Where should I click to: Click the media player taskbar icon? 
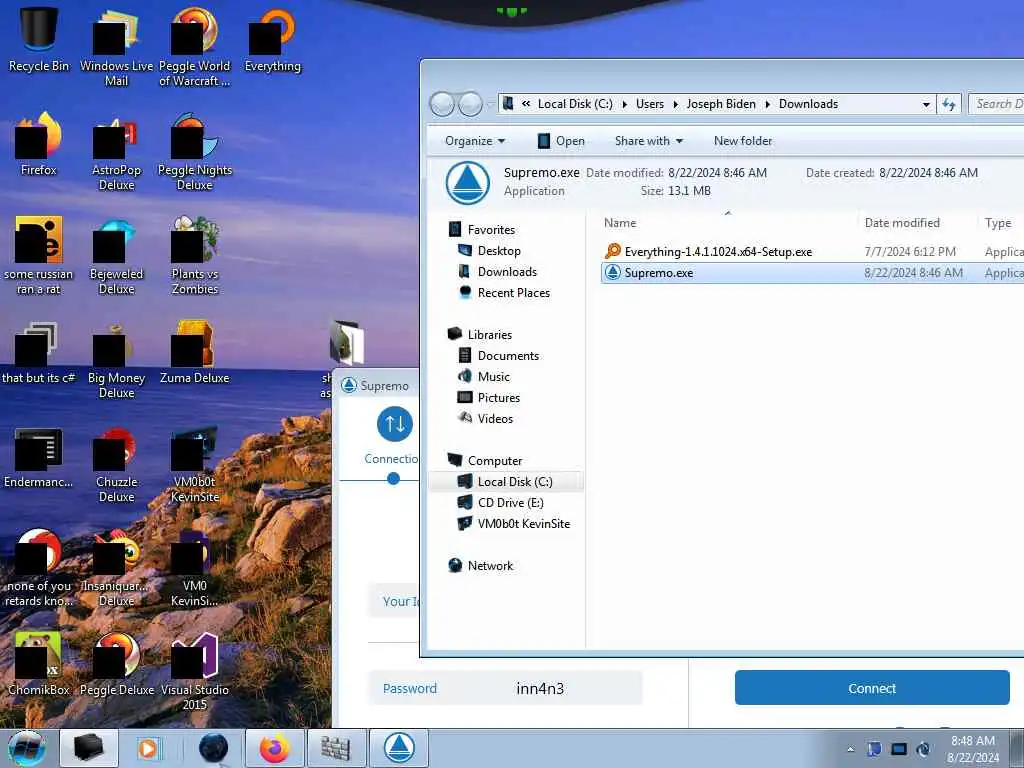click(149, 748)
